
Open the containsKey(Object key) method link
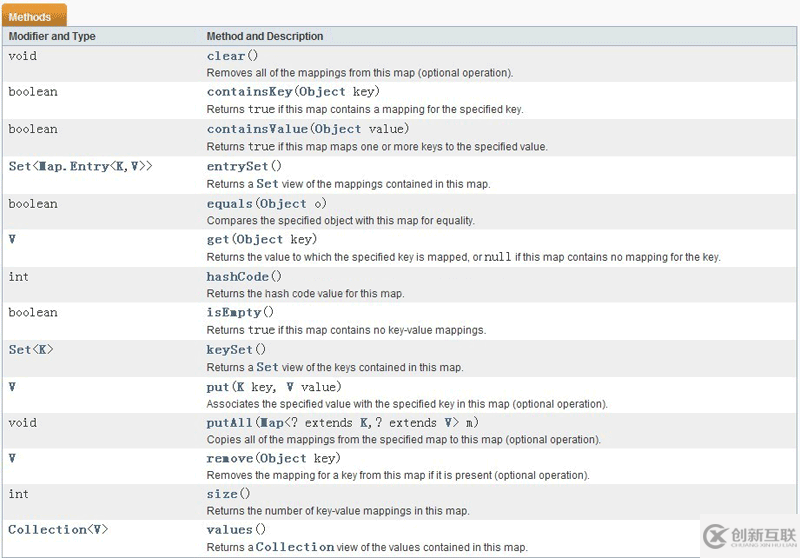click(240, 92)
